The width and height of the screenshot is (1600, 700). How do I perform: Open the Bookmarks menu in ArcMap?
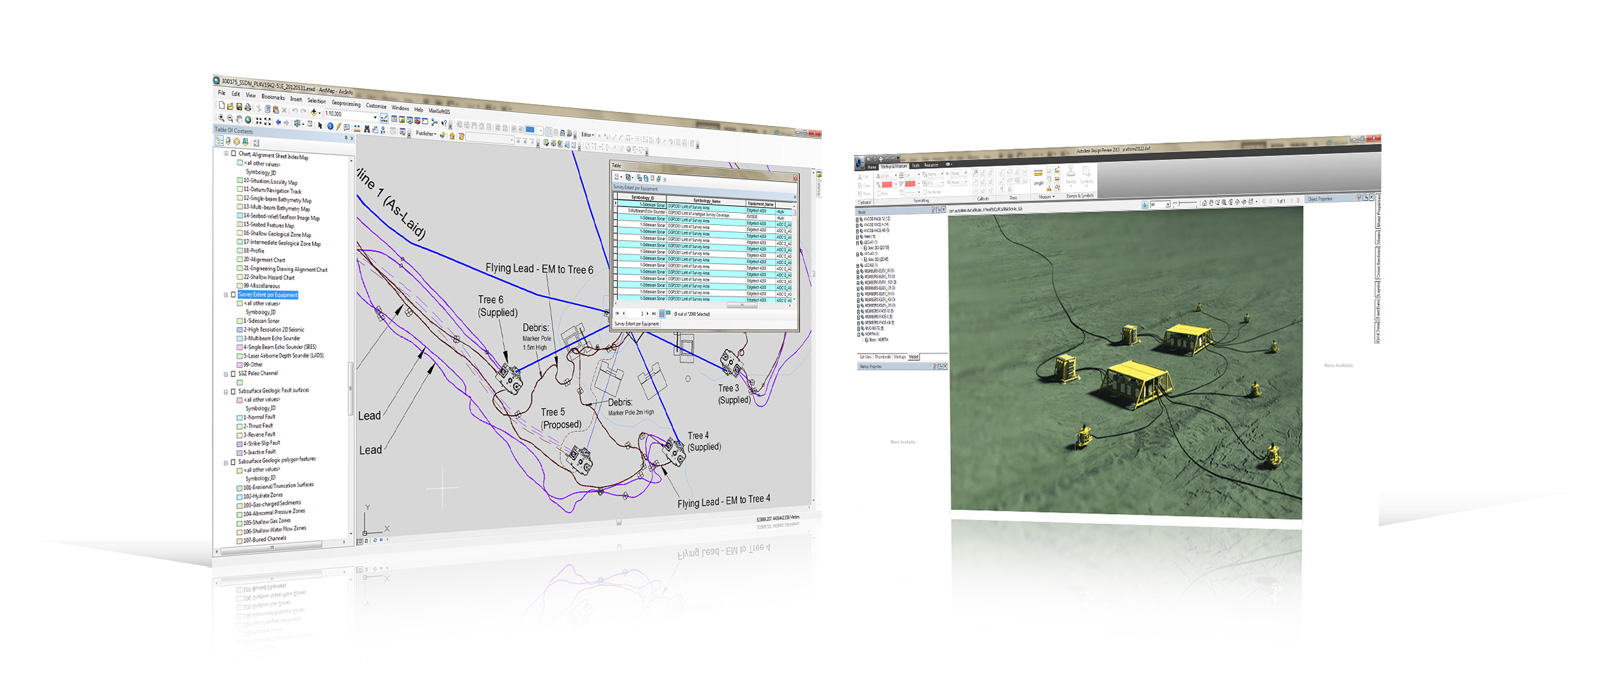273,97
